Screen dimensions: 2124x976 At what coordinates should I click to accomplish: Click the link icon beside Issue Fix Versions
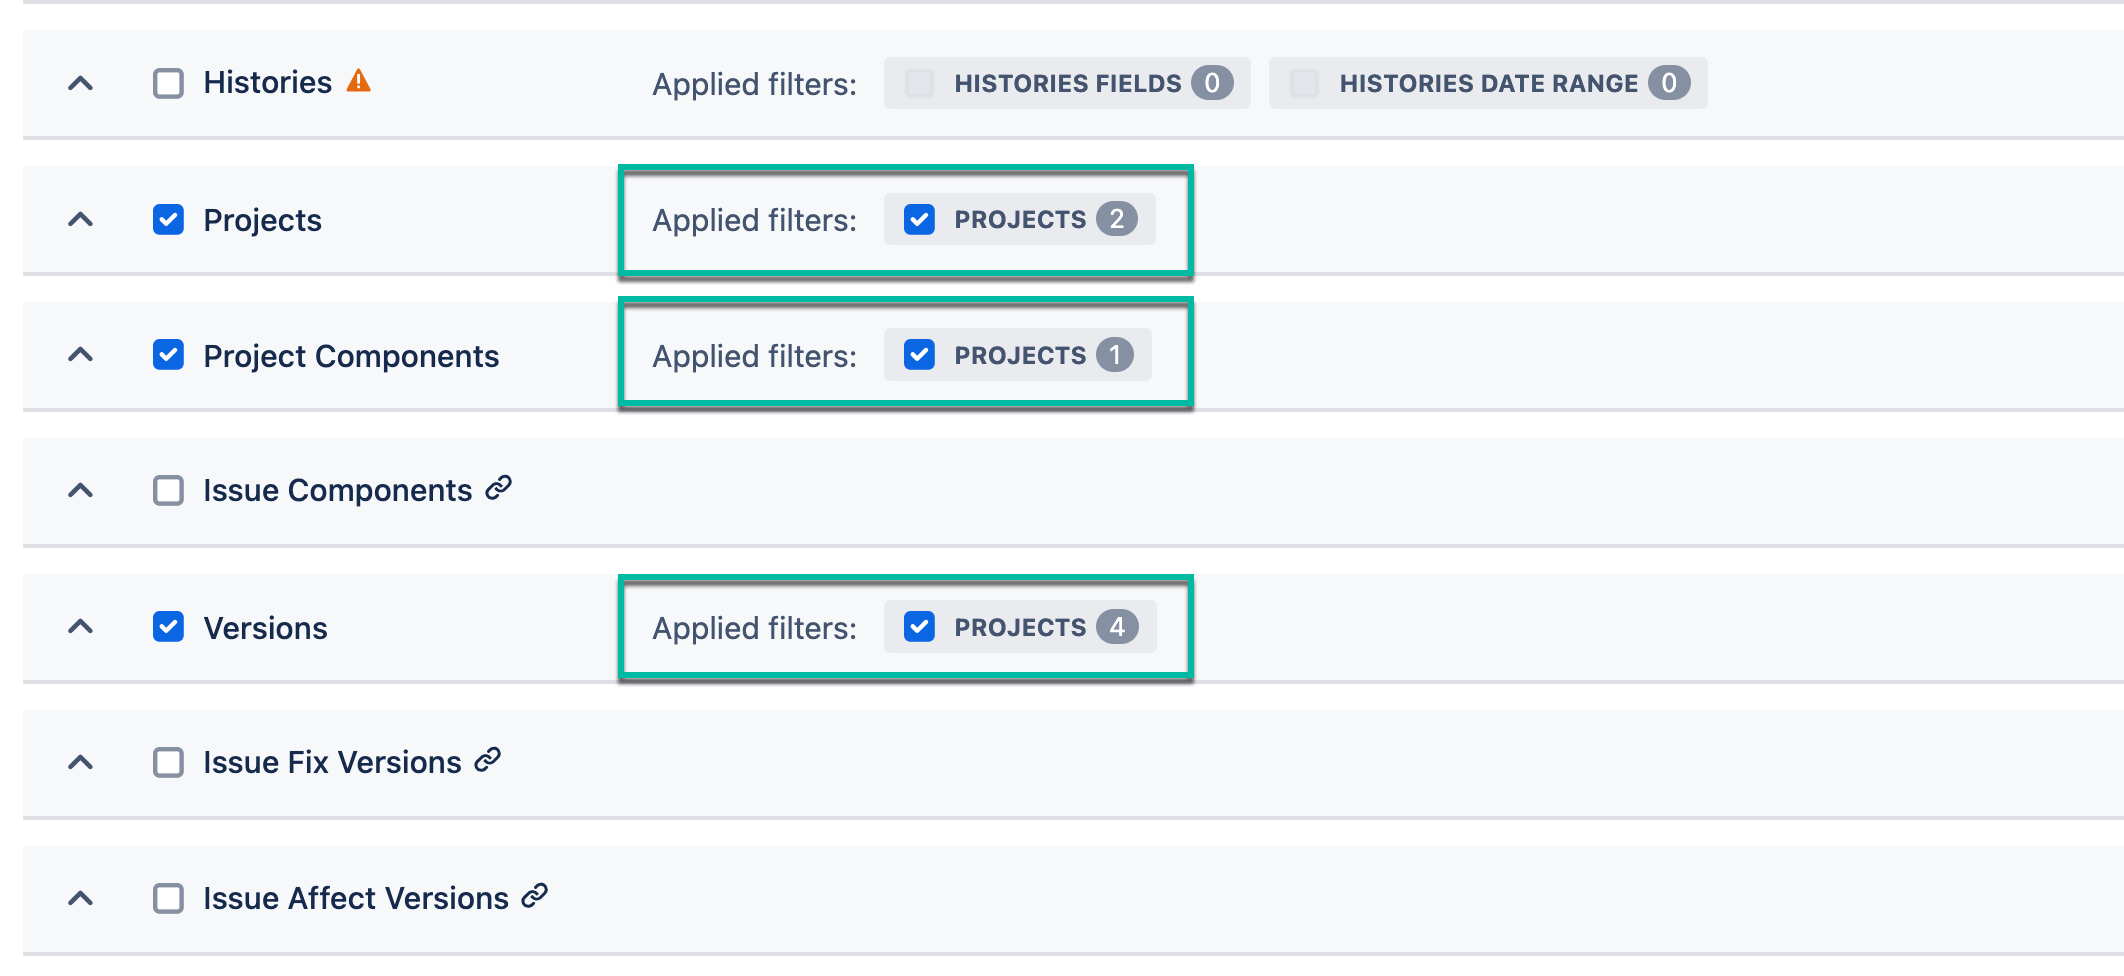click(x=486, y=761)
